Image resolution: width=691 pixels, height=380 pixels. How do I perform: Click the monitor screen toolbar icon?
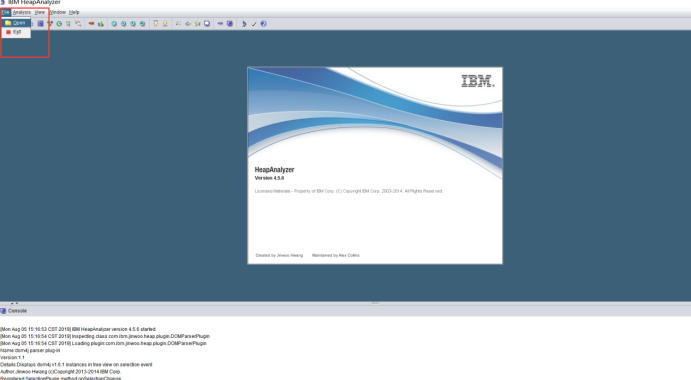click(x=207, y=24)
